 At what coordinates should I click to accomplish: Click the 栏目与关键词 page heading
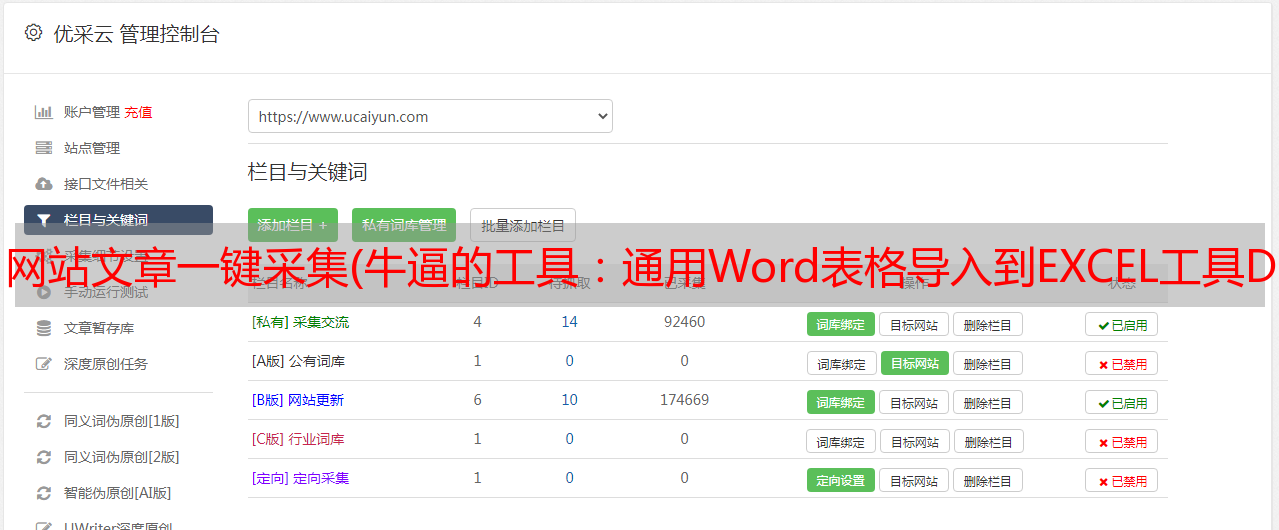click(x=308, y=172)
